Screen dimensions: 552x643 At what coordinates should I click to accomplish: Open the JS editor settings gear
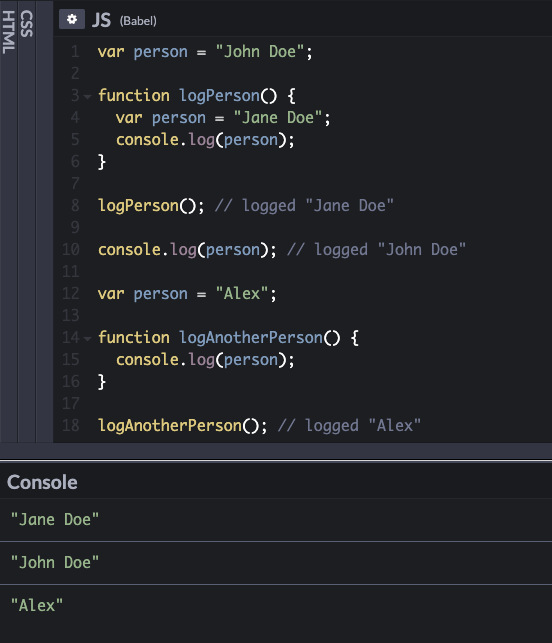[x=72, y=19]
